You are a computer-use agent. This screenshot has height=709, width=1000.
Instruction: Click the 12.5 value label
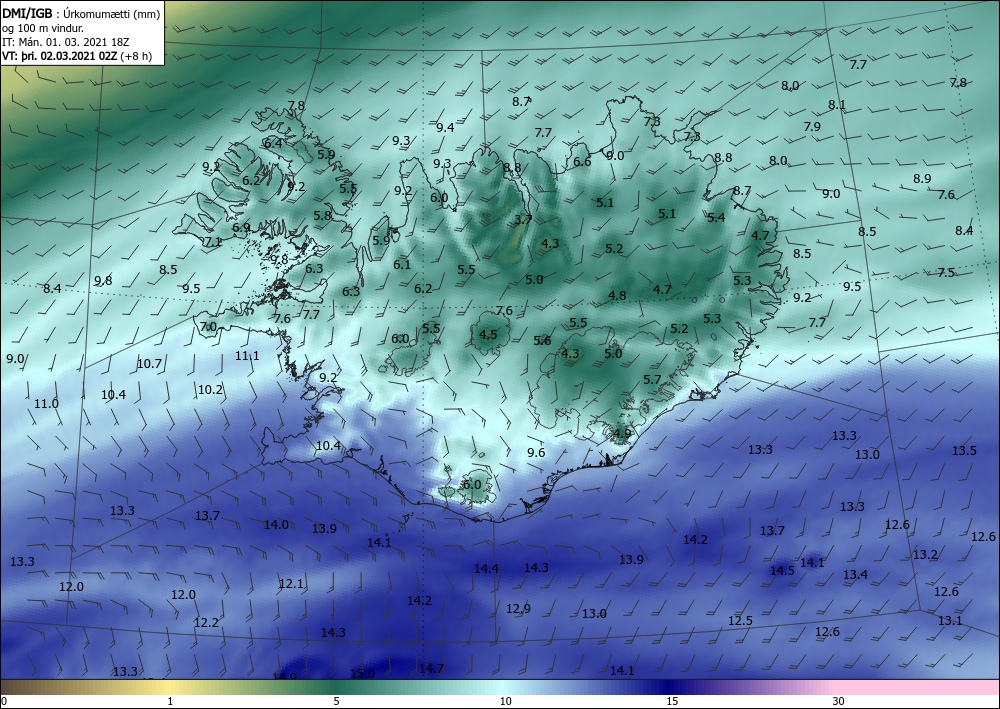click(x=740, y=620)
